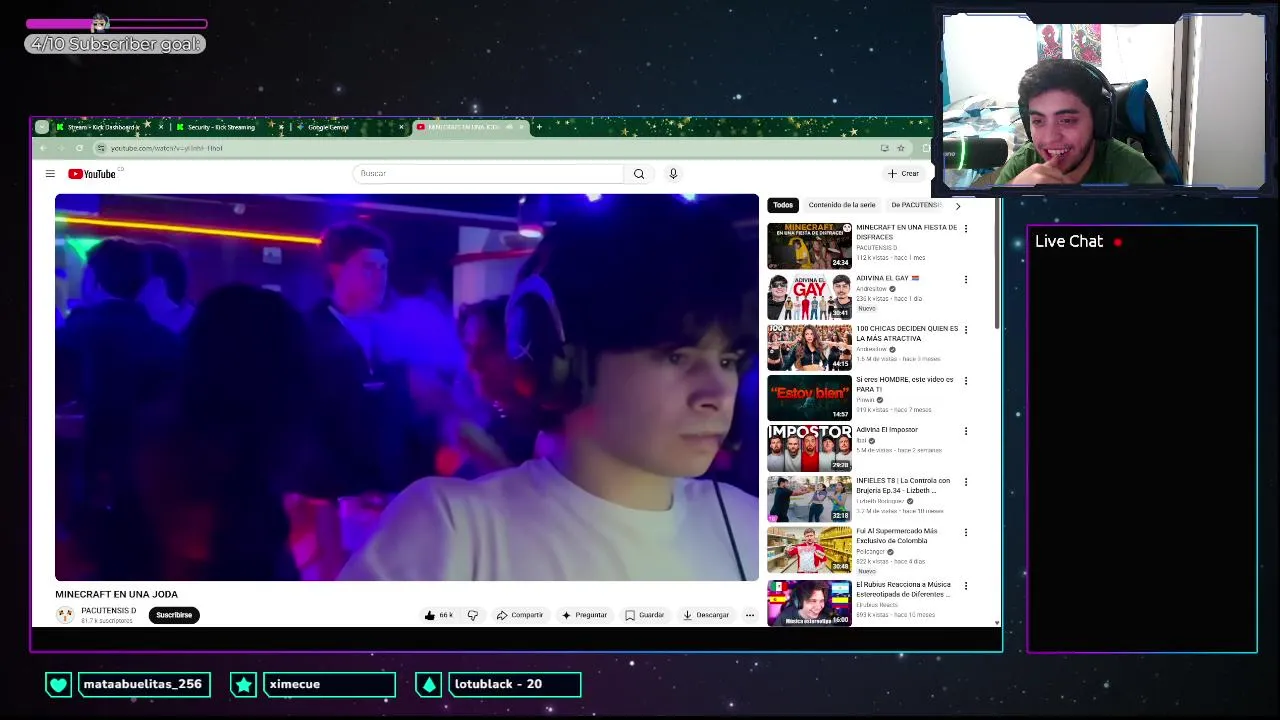The height and width of the screenshot is (720, 1280).
Task: Open Estoy bien video thumbnail
Action: click(x=809, y=398)
